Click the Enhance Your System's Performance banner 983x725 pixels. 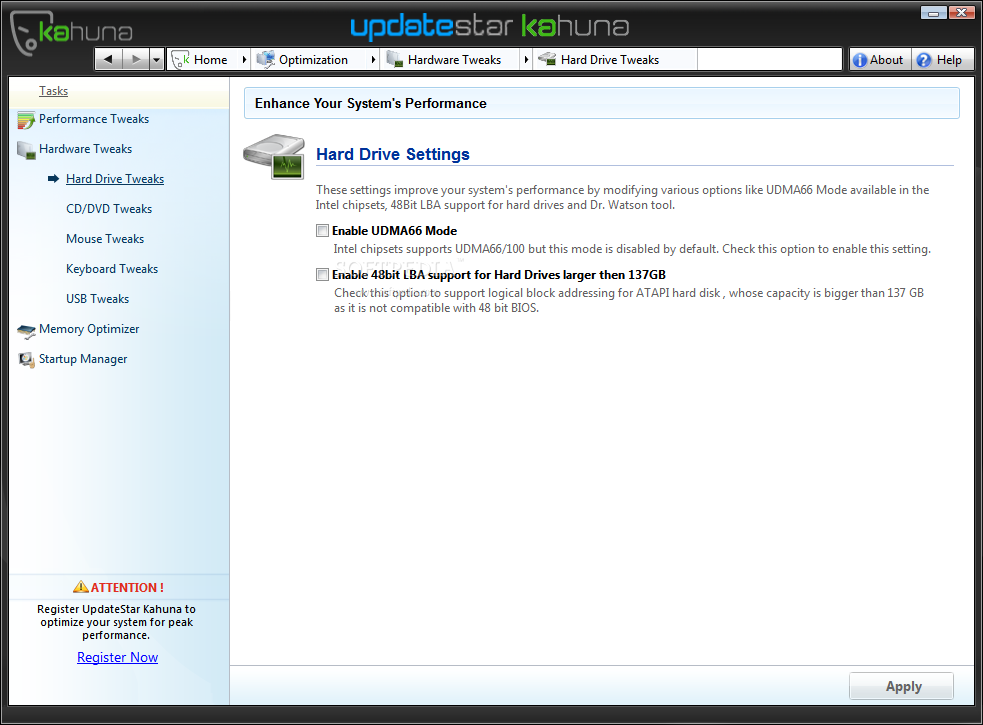click(601, 103)
